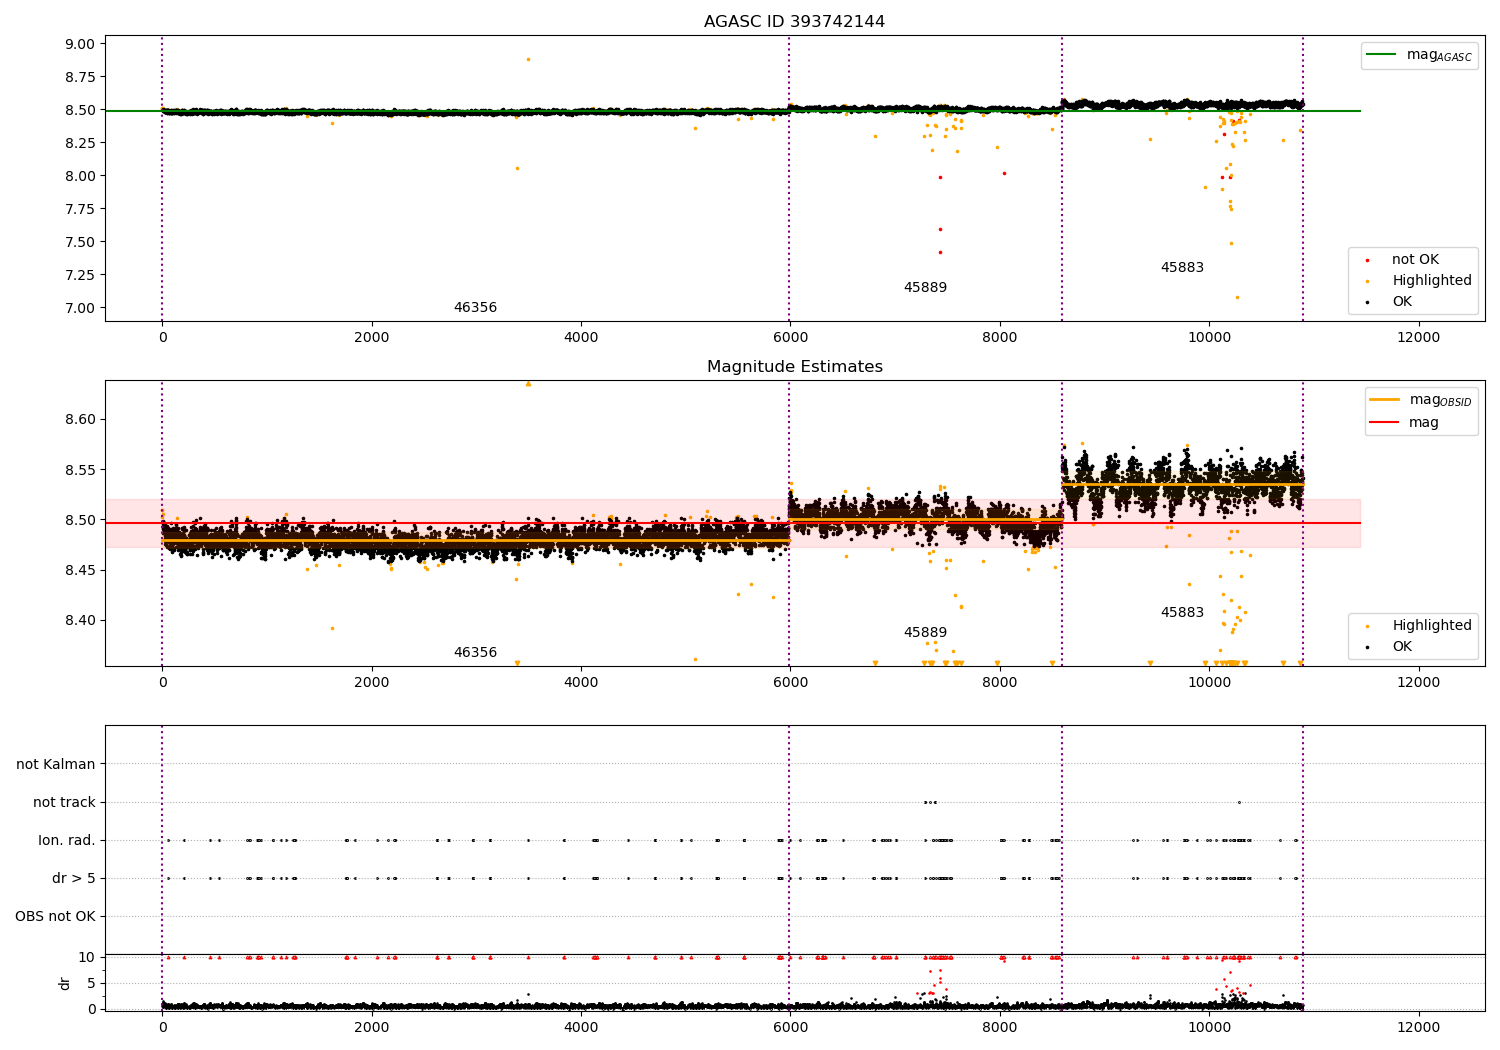1500x1050 pixels.
Task: Click the 'dr' axis label in bottom panel
Action: [x=65, y=983]
